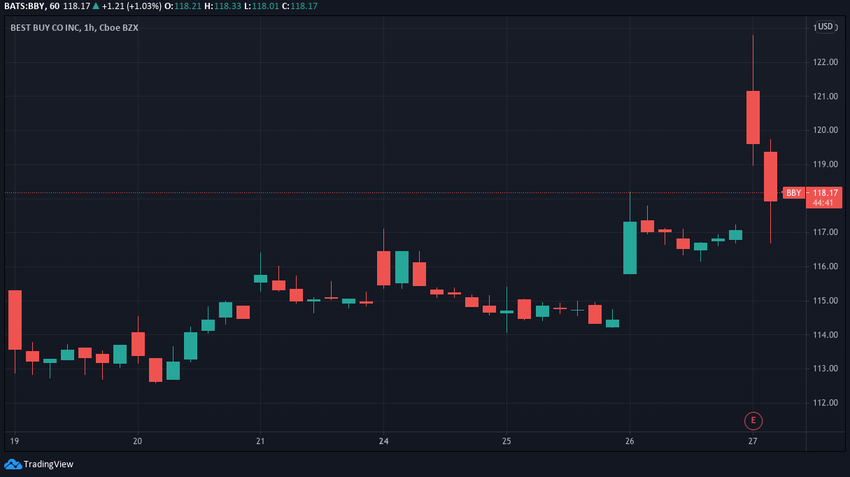Click the 113.00 price axis label
The image size is (850, 477).
pyautogui.click(x=825, y=369)
